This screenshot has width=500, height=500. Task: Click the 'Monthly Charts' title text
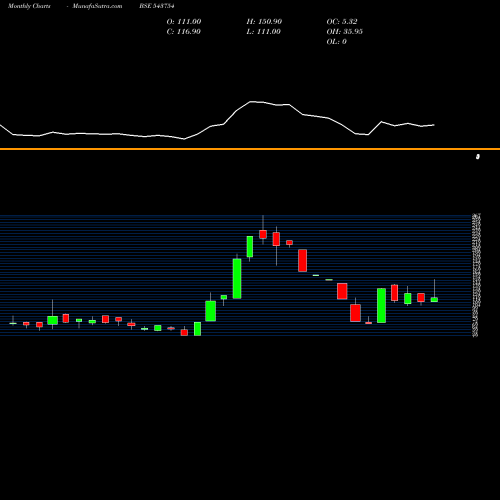pyautogui.click(x=29, y=6)
